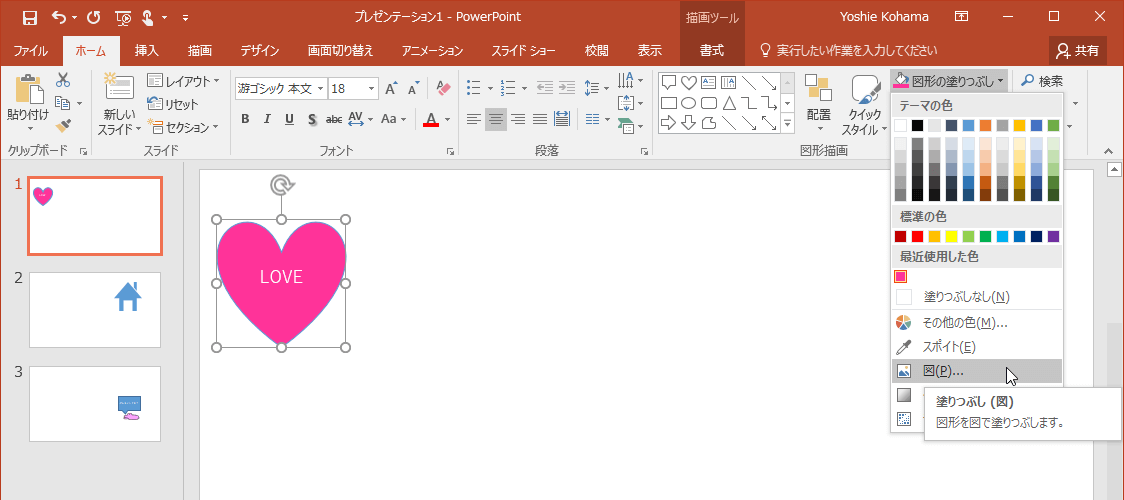
Task: Click the Paste (貼り付け) clipboard icon
Action: [x=28, y=88]
